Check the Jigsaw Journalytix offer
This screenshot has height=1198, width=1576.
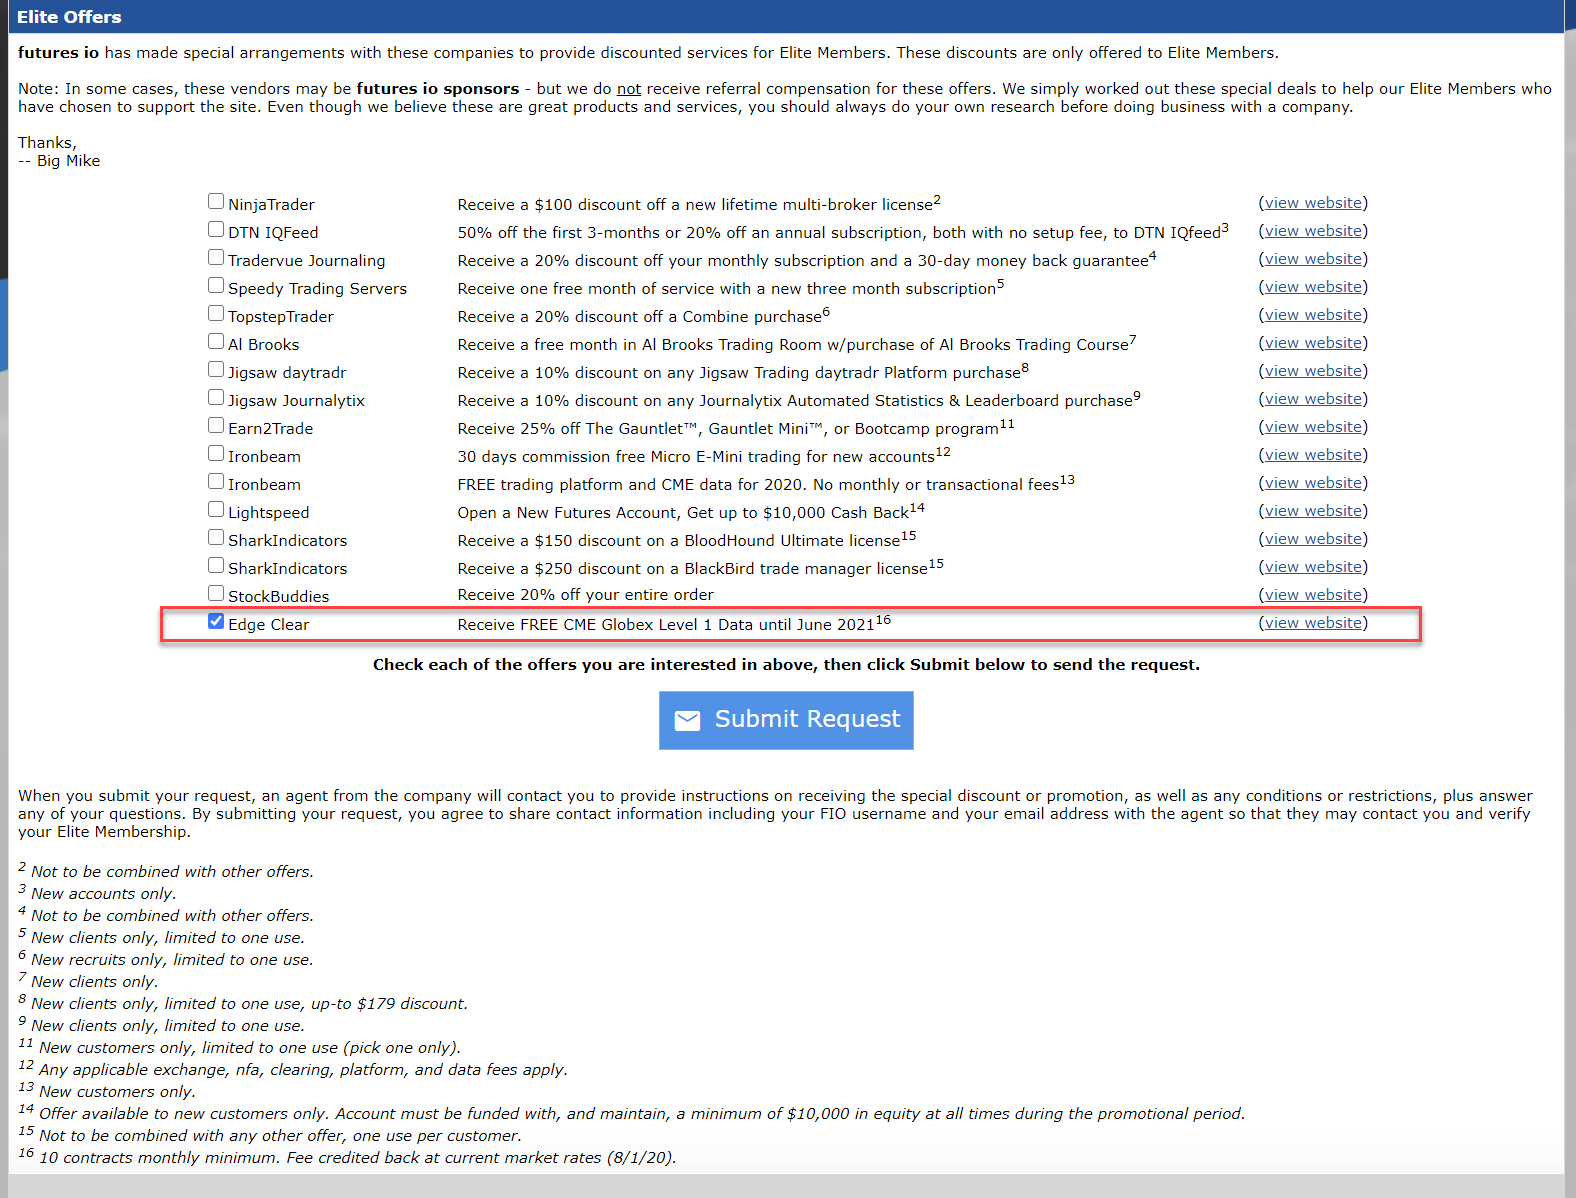216,397
